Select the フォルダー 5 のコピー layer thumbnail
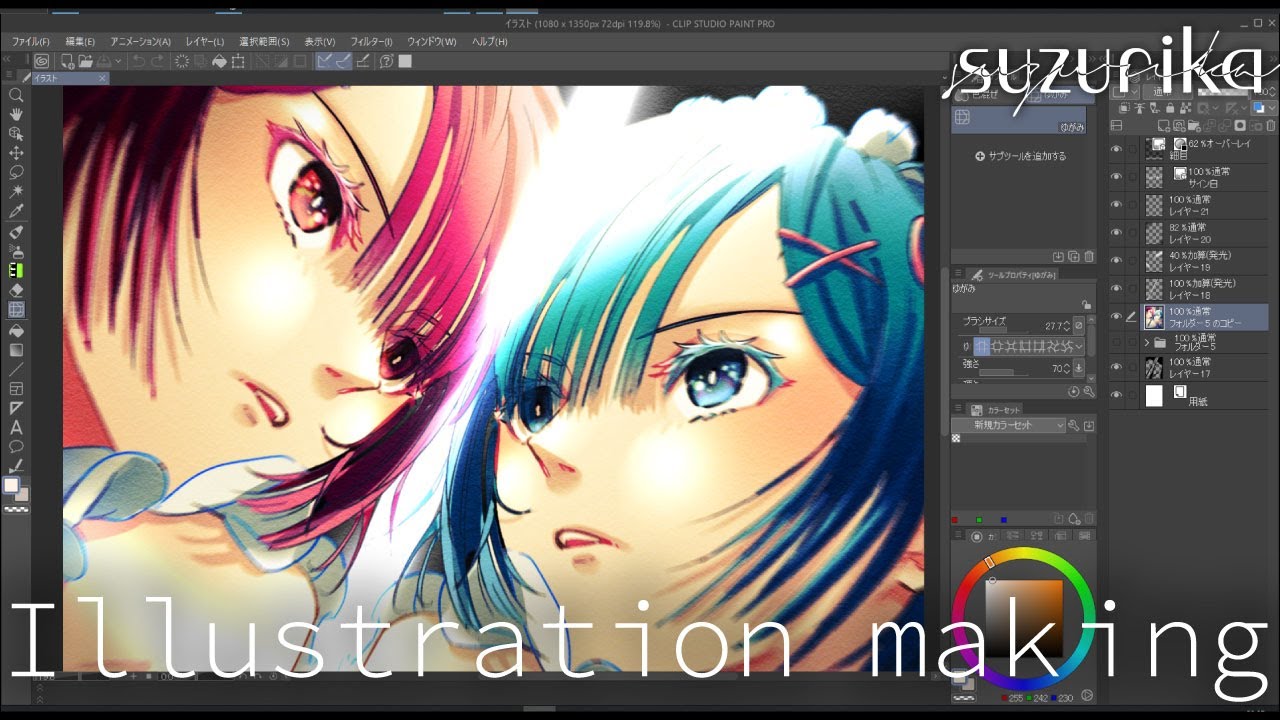This screenshot has height=720, width=1280. tap(1154, 317)
